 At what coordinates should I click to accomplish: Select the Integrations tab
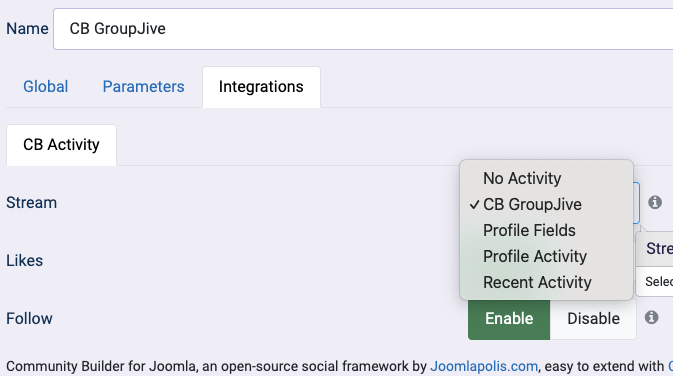261,87
